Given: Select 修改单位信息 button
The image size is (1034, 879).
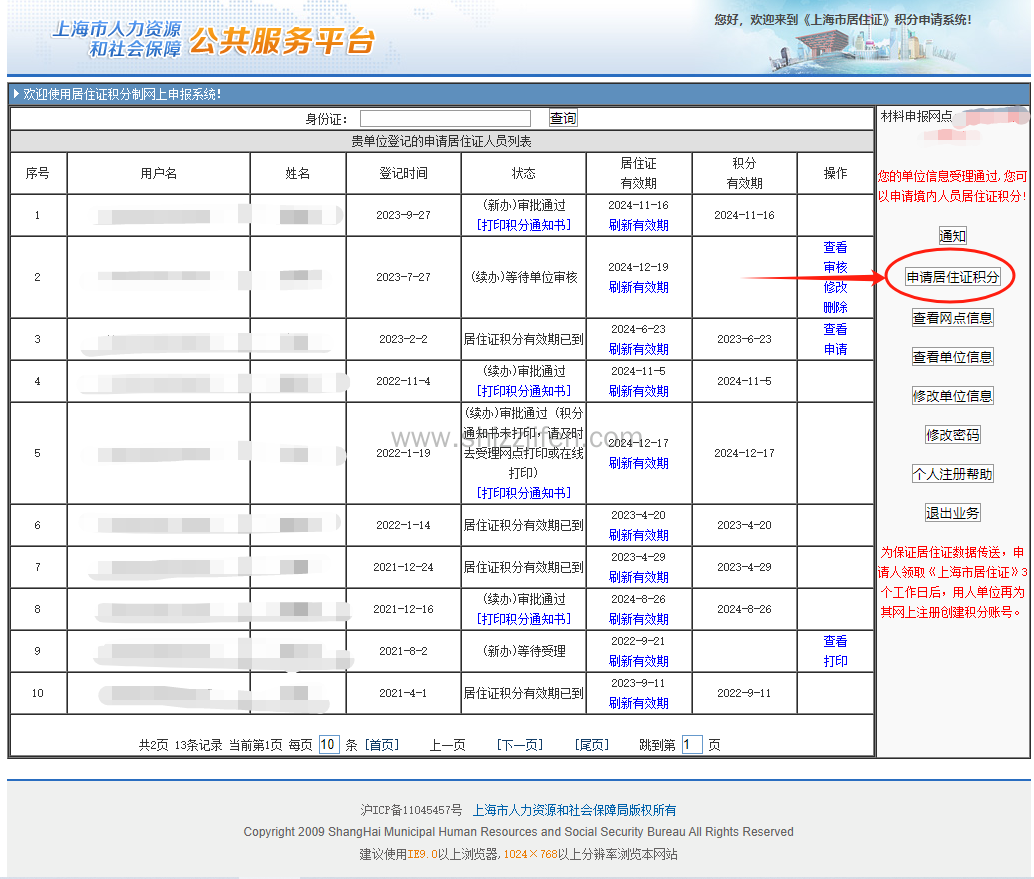Looking at the screenshot, I should (952, 396).
